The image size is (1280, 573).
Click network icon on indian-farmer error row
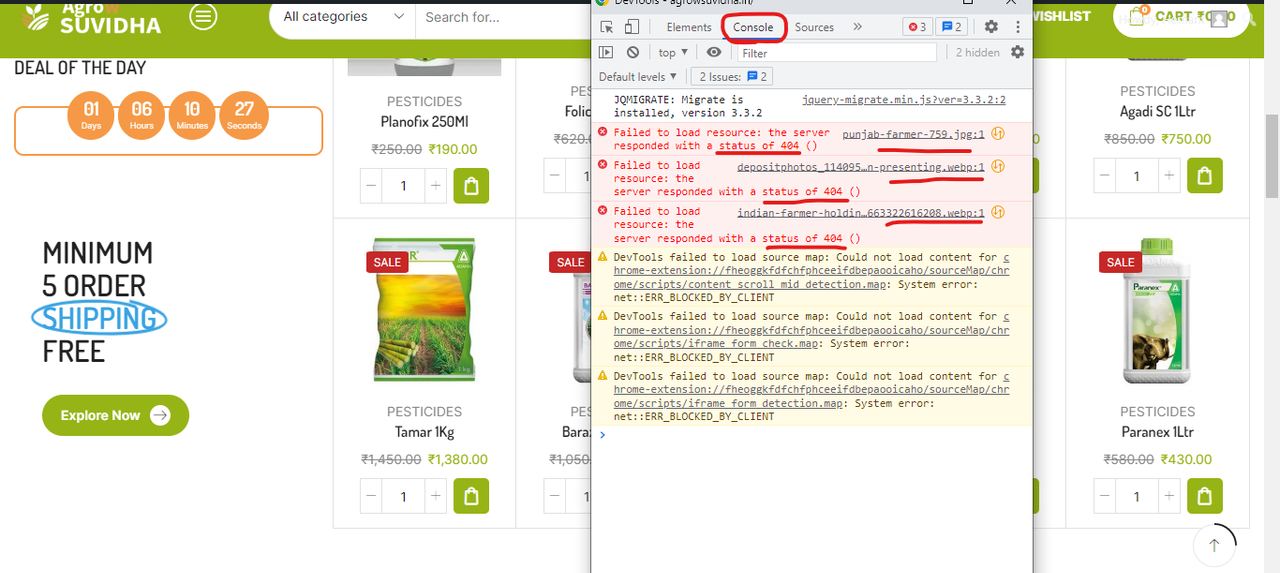point(997,213)
